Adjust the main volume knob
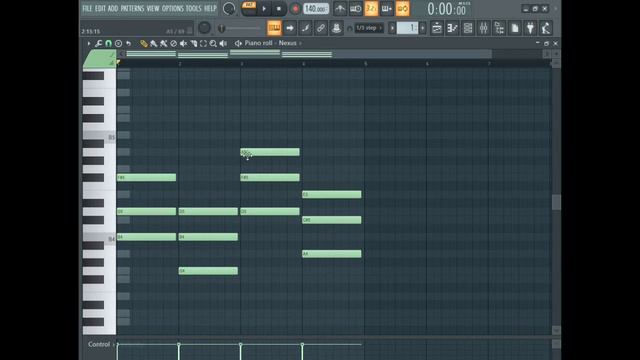This screenshot has width=640, height=360. (x=229, y=9)
